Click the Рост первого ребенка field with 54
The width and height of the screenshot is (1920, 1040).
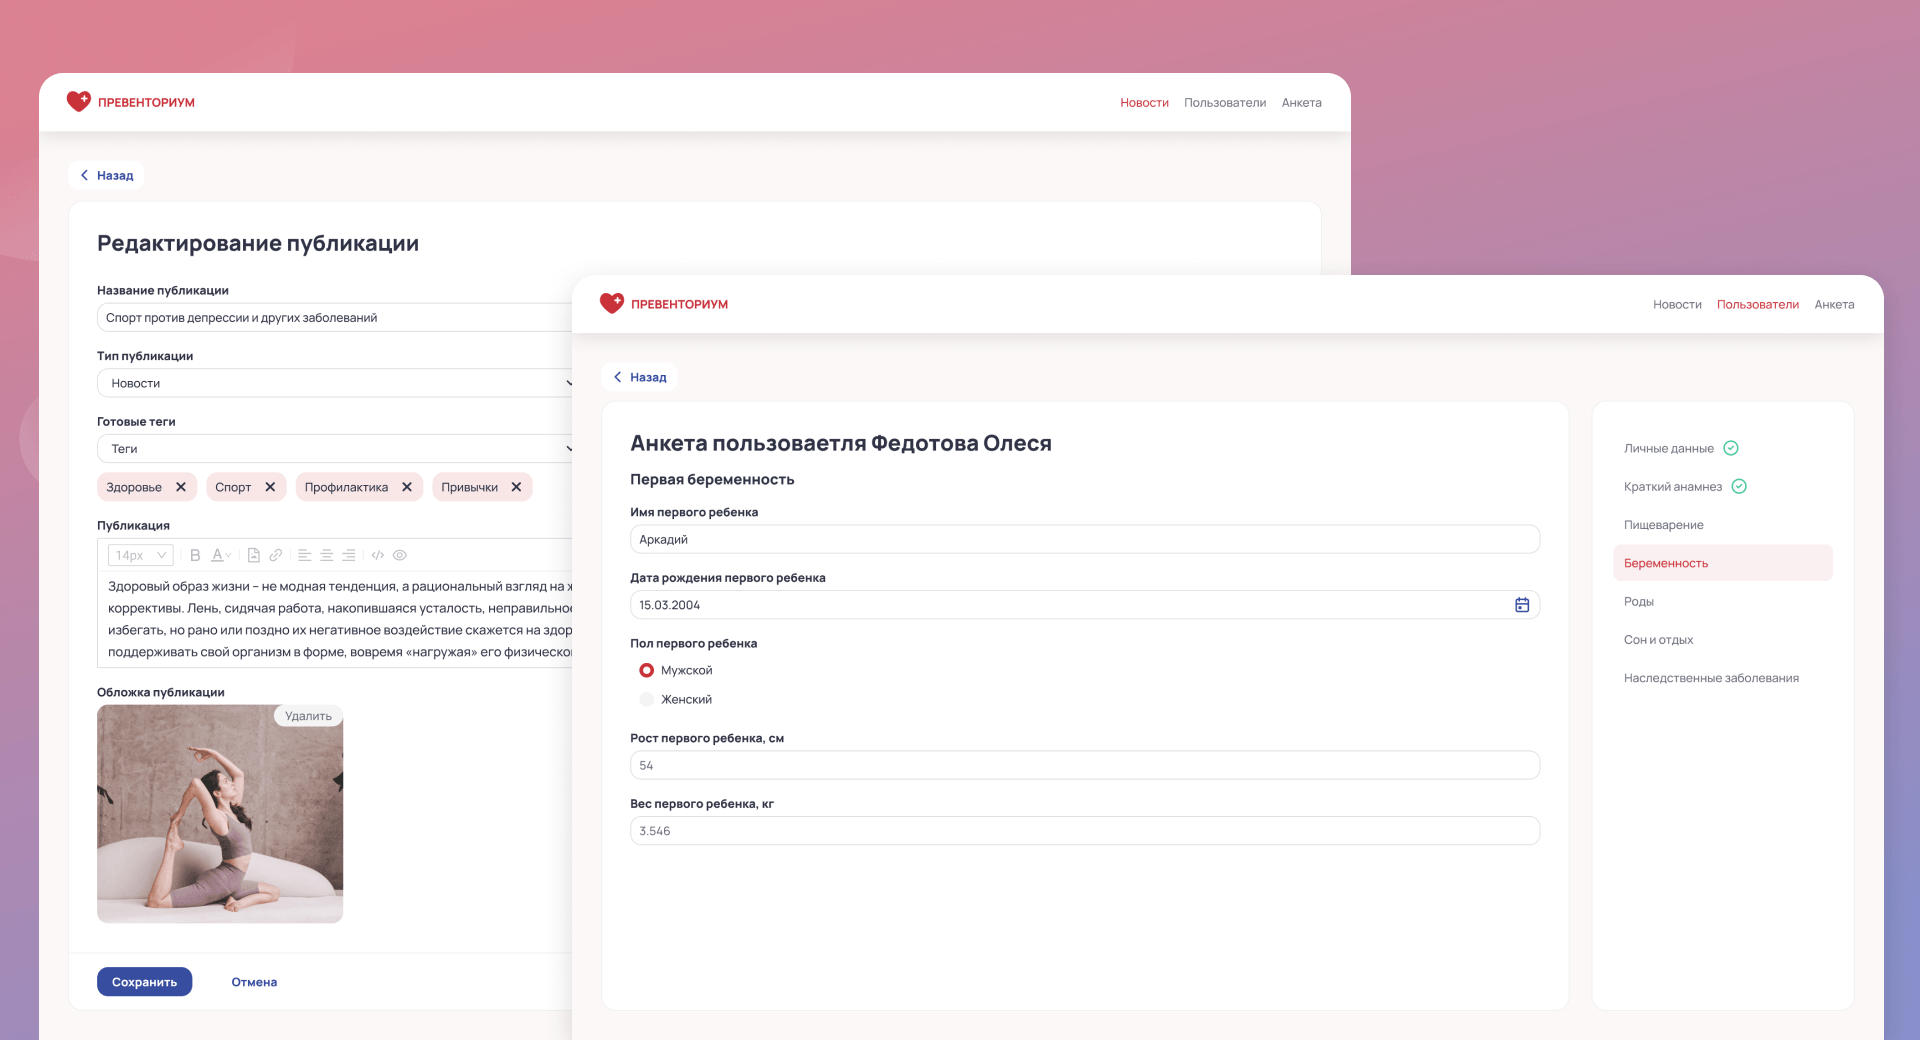[1085, 765]
